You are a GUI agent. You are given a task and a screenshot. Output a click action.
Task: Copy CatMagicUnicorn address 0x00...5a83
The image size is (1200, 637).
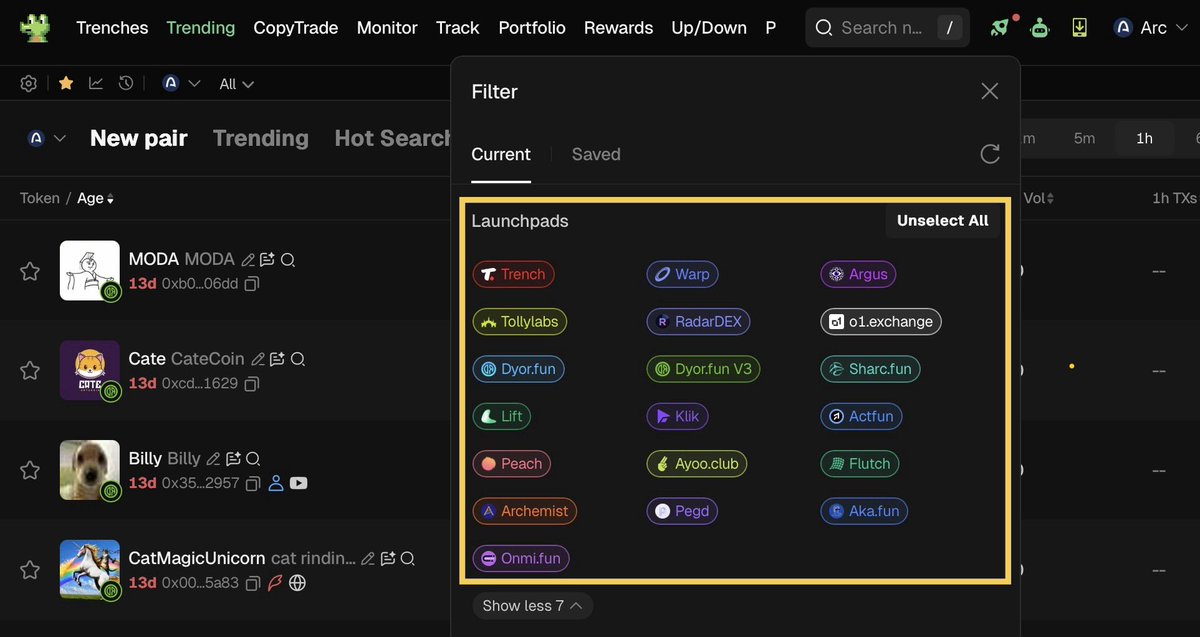[x=252, y=582]
